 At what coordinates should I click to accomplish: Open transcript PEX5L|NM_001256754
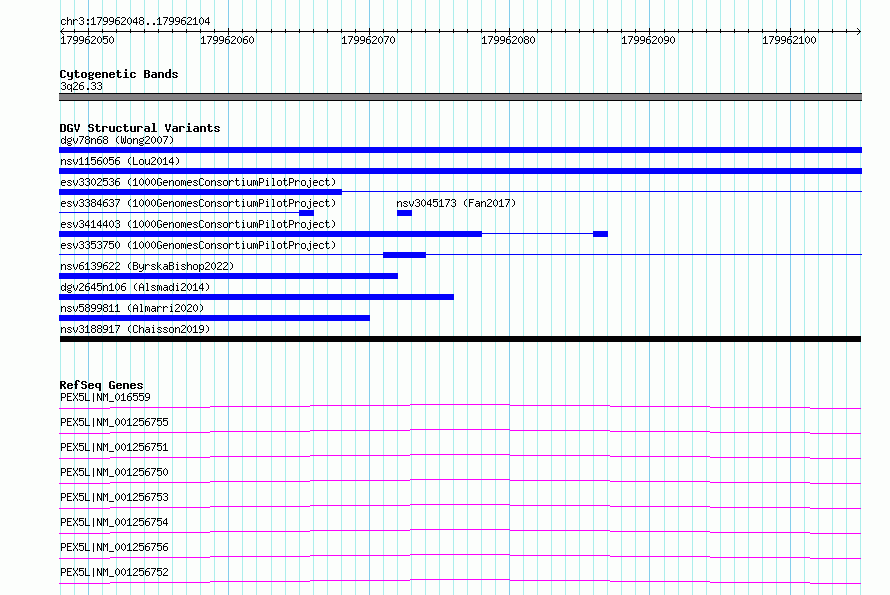point(114,522)
